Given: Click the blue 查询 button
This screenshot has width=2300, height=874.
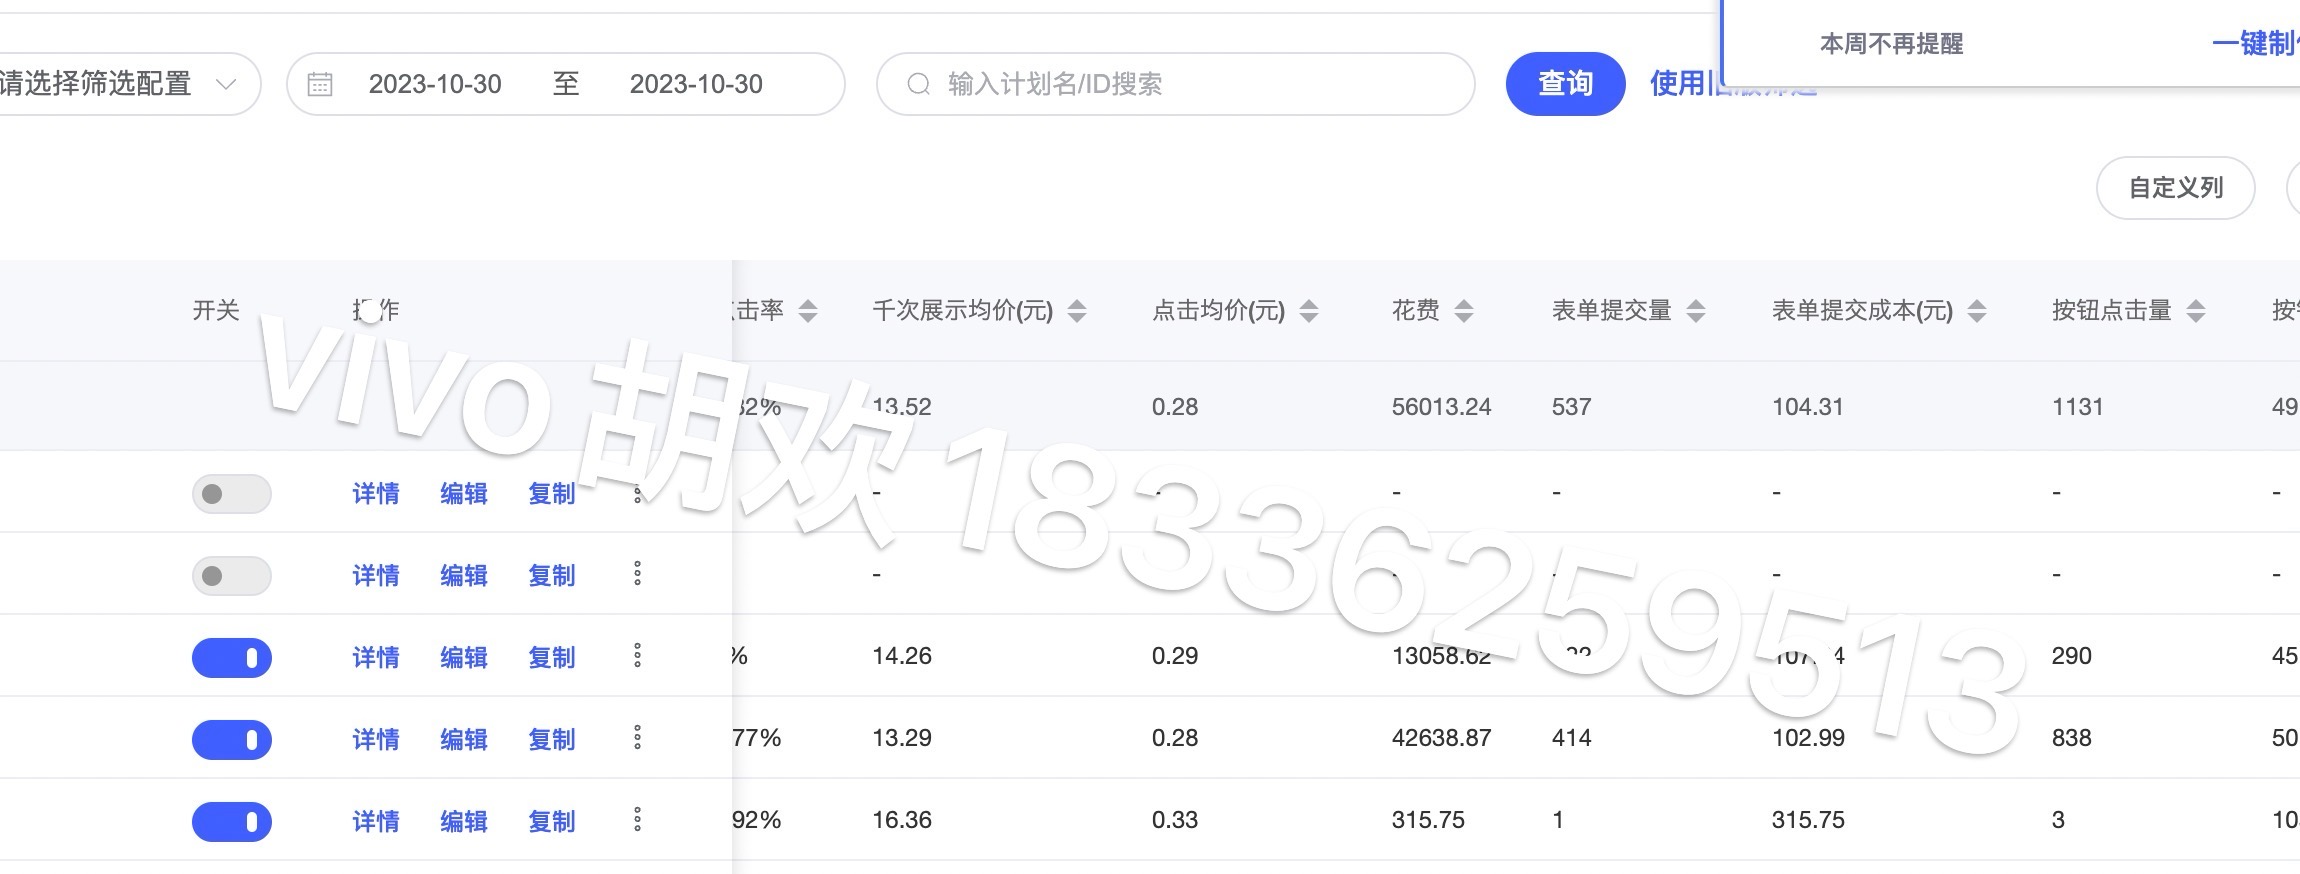Looking at the screenshot, I should (1565, 84).
